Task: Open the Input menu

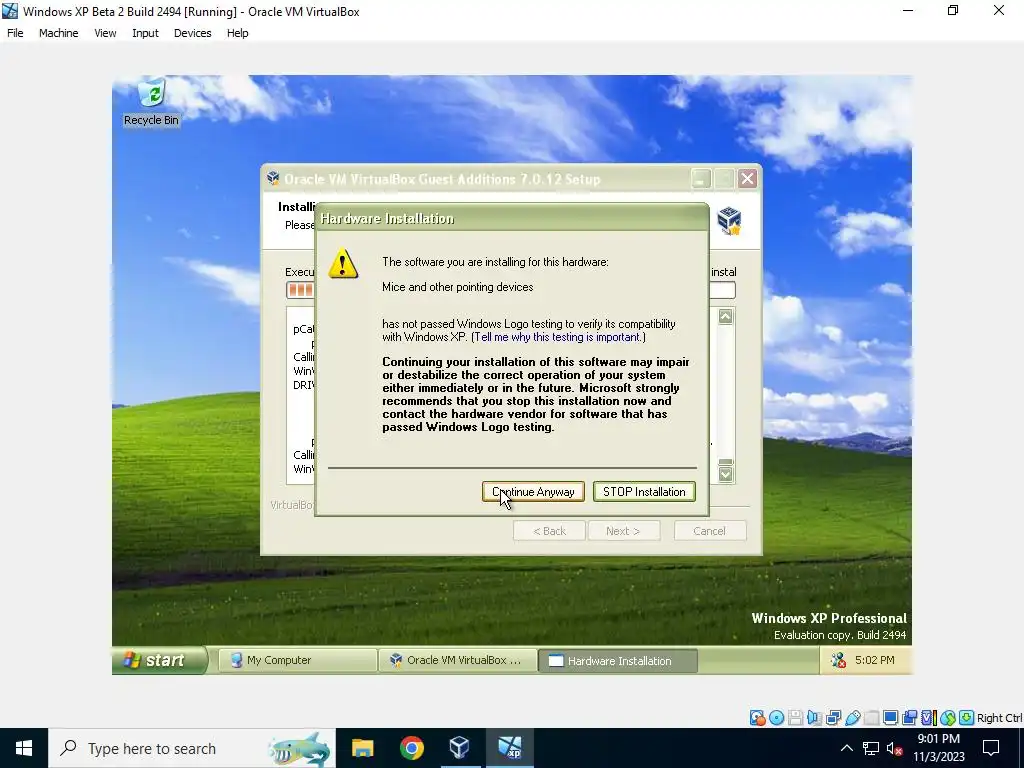Action: pyautogui.click(x=145, y=33)
